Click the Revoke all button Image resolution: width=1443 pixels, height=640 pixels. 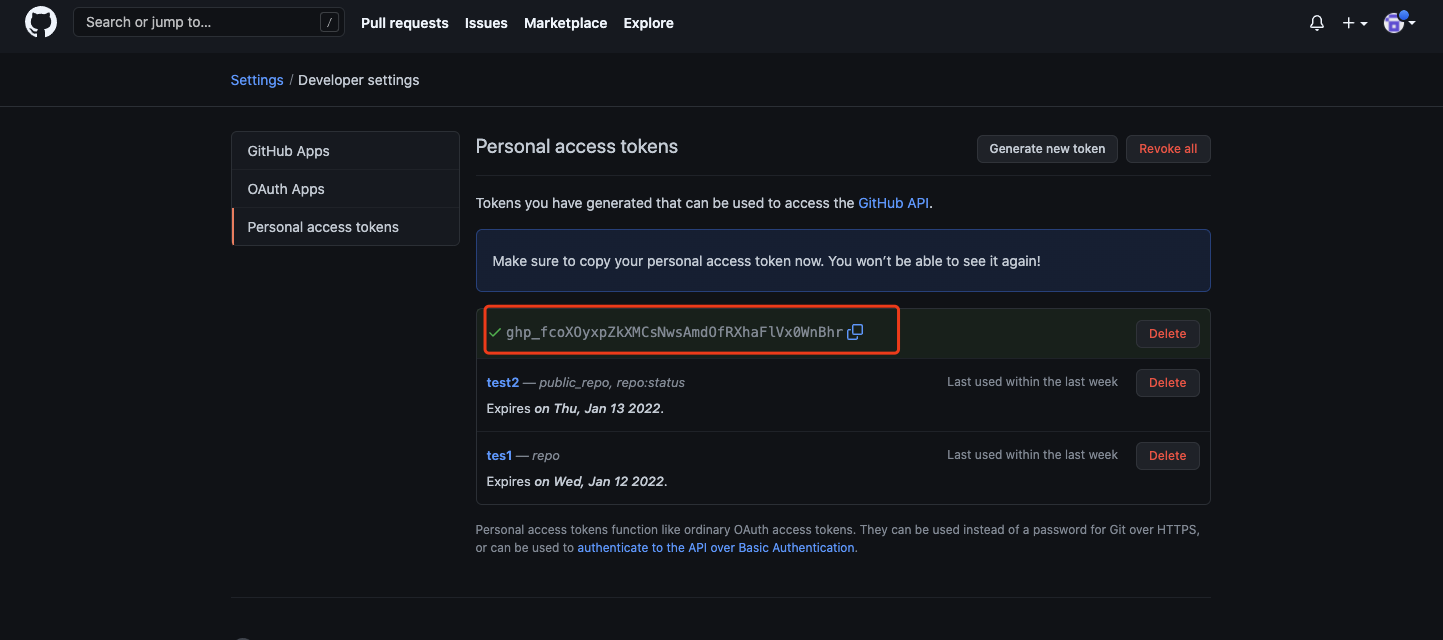point(1168,149)
